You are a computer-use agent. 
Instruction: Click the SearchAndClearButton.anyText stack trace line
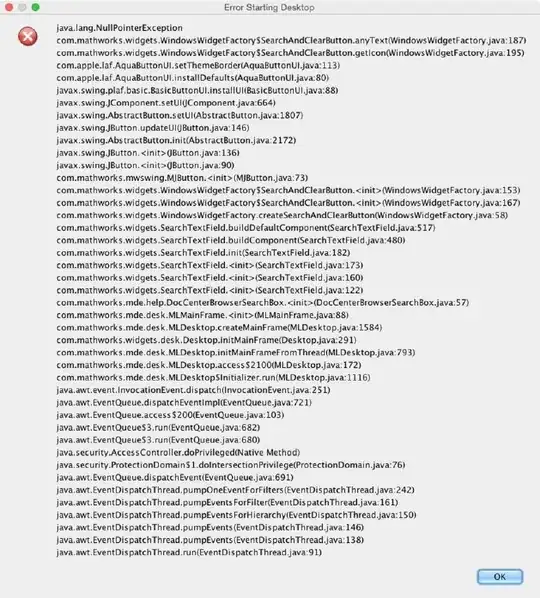click(291, 40)
